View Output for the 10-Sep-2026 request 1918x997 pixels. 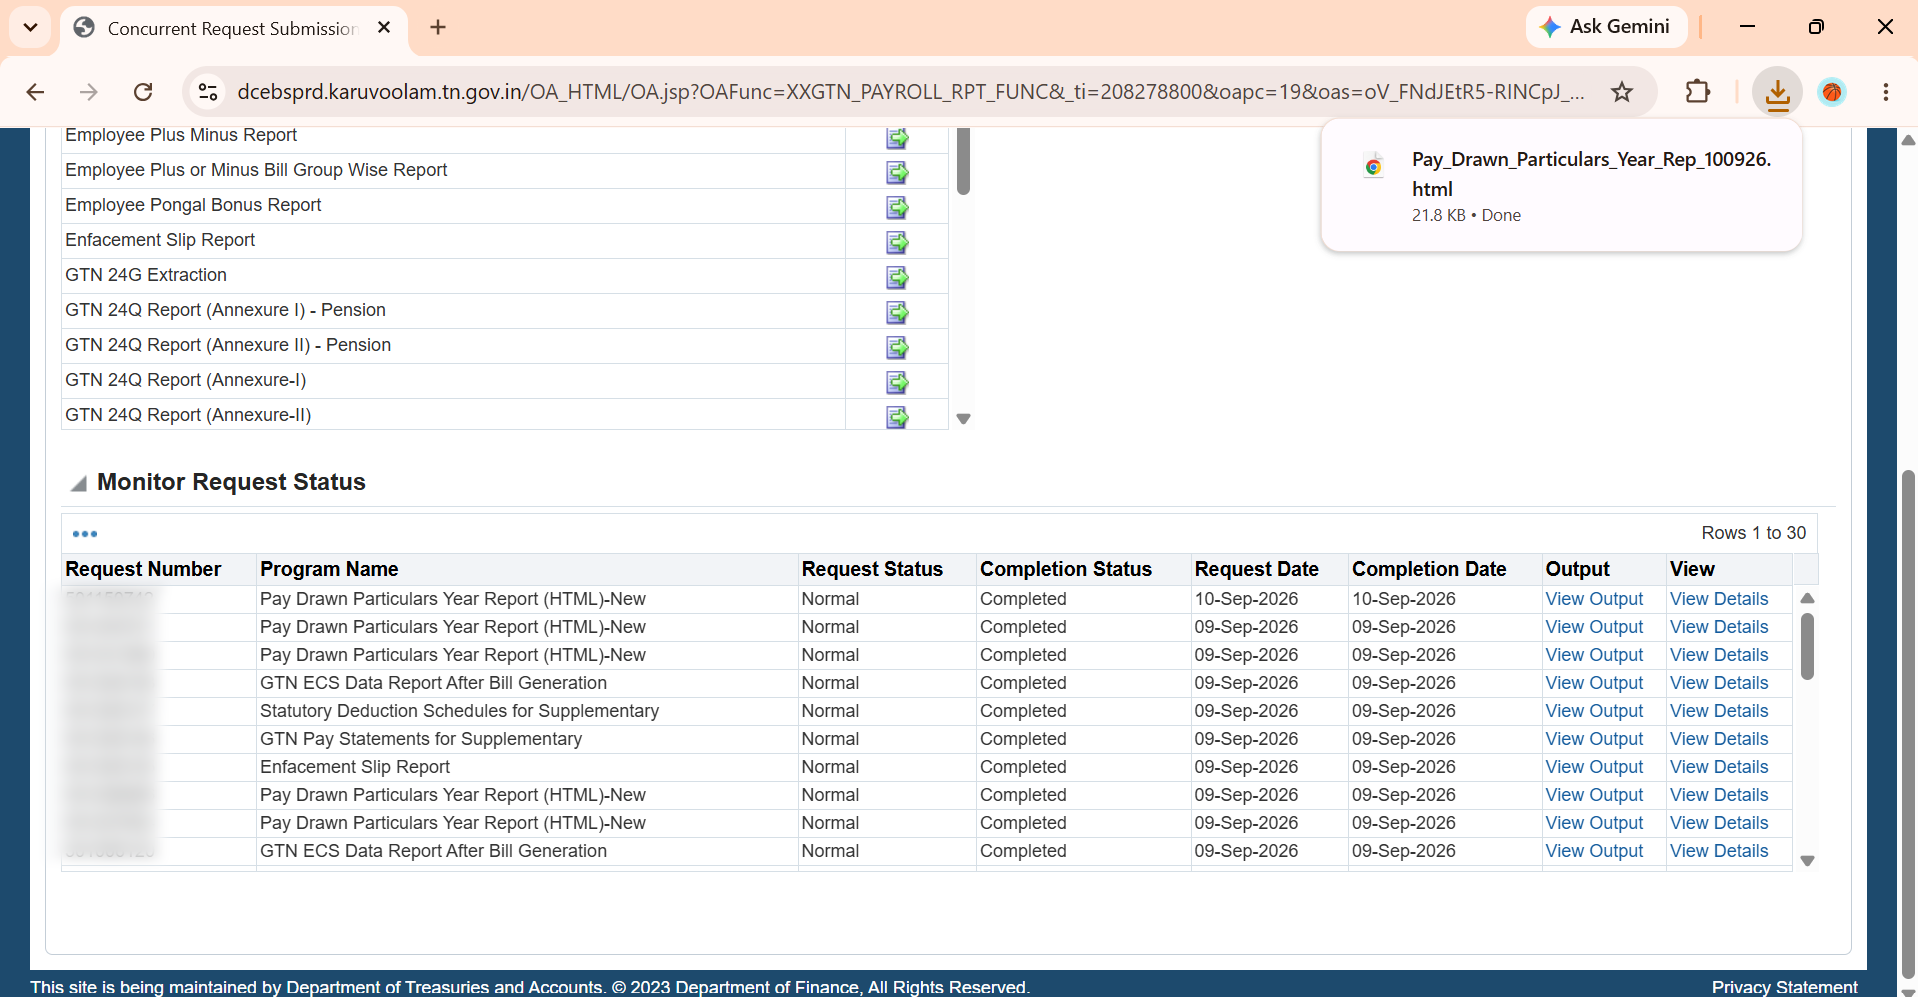1594,599
